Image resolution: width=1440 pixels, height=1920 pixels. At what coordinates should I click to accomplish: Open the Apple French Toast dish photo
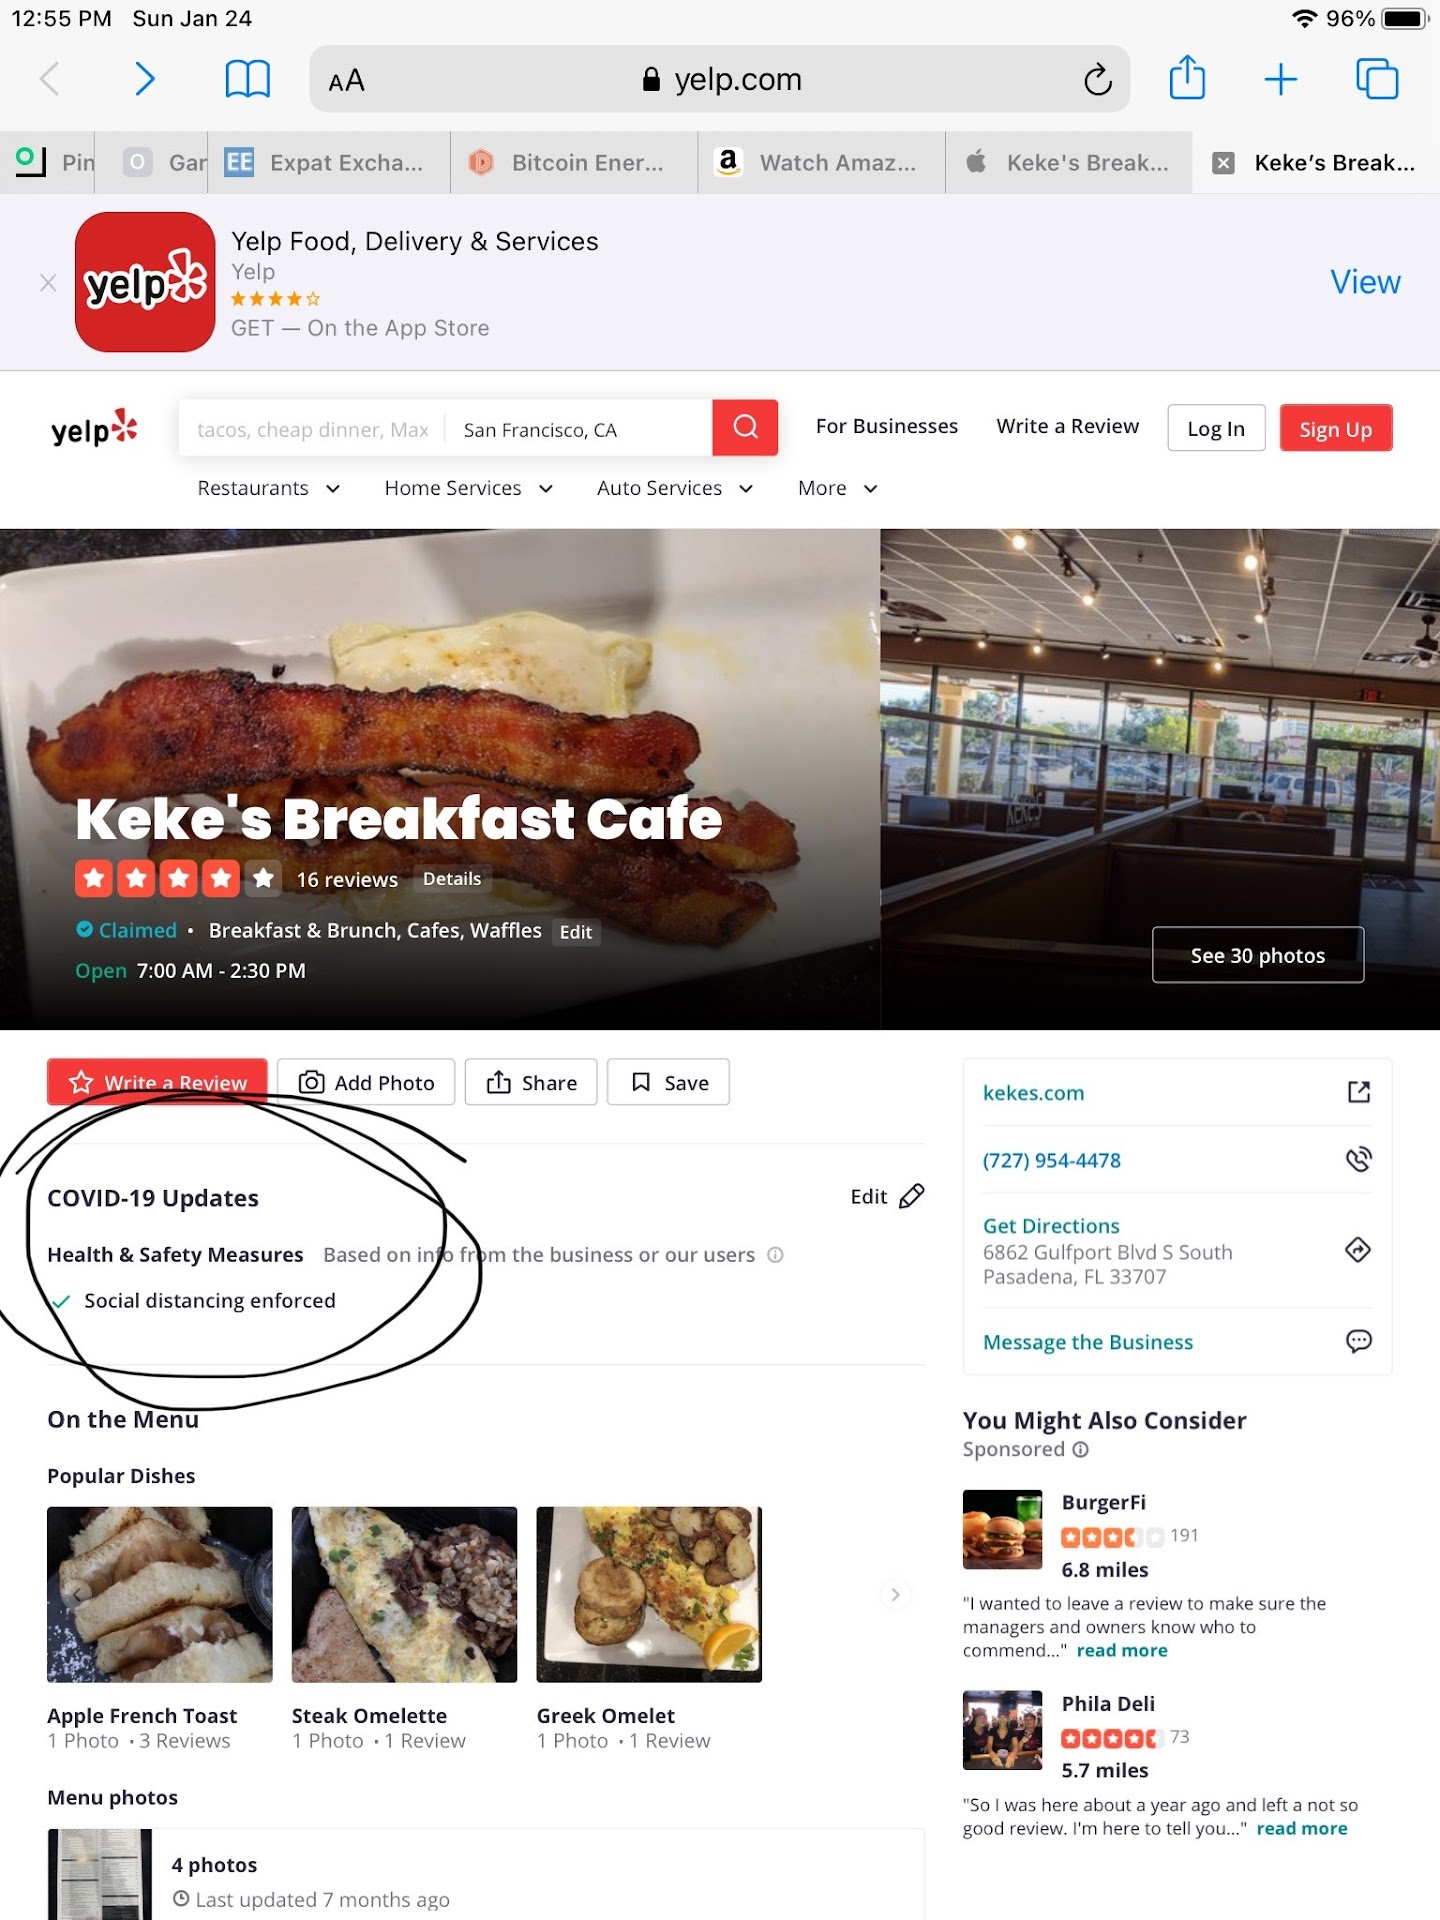click(x=160, y=1594)
